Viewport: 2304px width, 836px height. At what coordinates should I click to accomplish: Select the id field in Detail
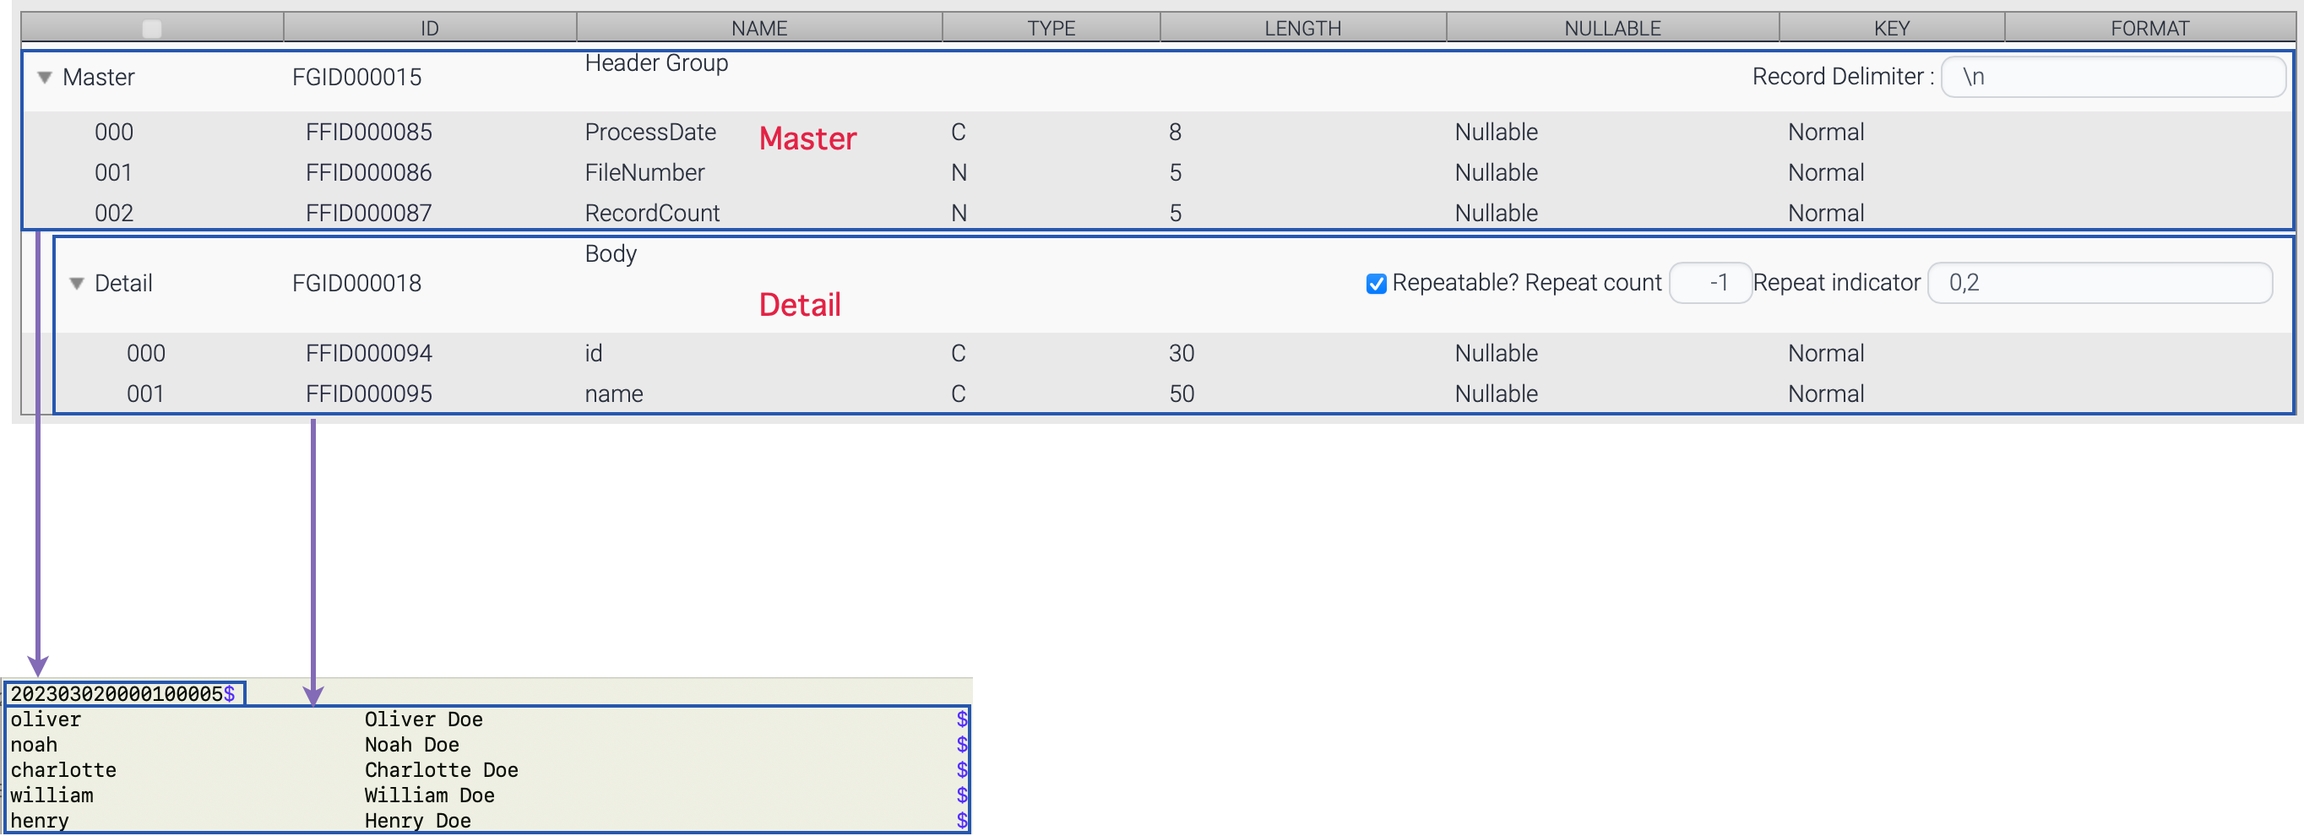pos(594,353)
